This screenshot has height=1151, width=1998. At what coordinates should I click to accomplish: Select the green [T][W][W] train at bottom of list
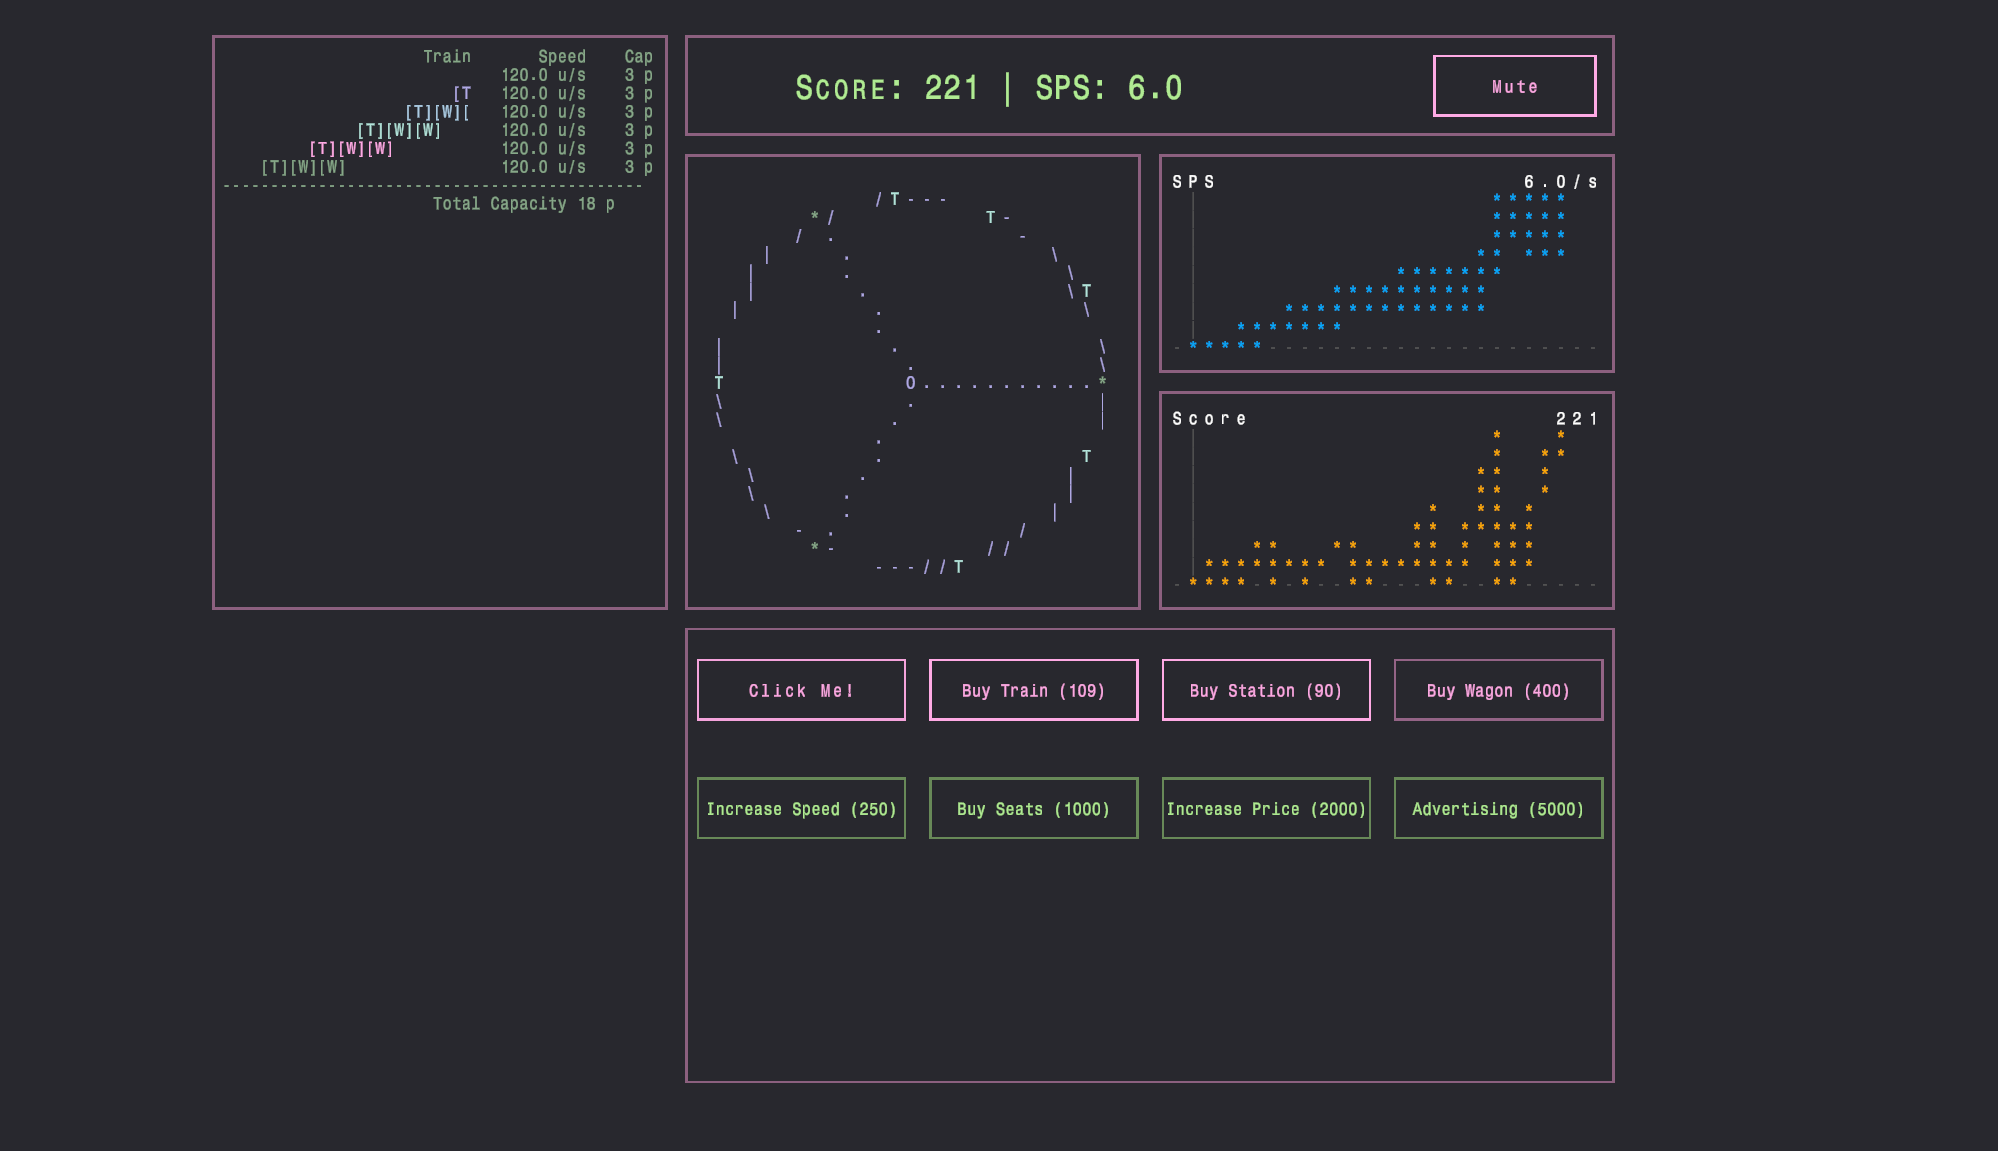click(303, 167)
